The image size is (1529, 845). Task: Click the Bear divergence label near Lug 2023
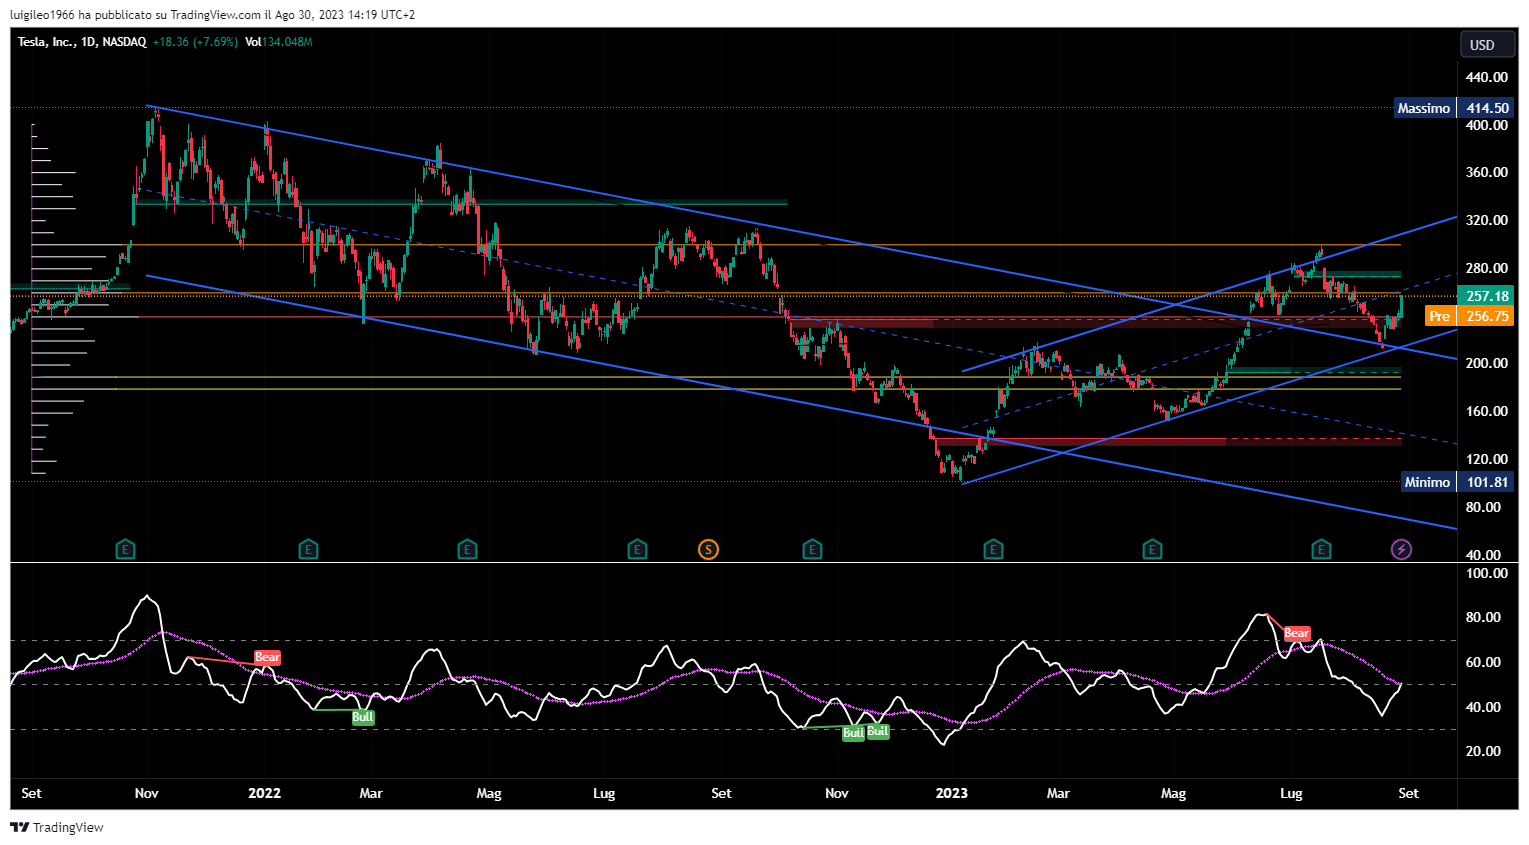click(x=1296, y=633)
